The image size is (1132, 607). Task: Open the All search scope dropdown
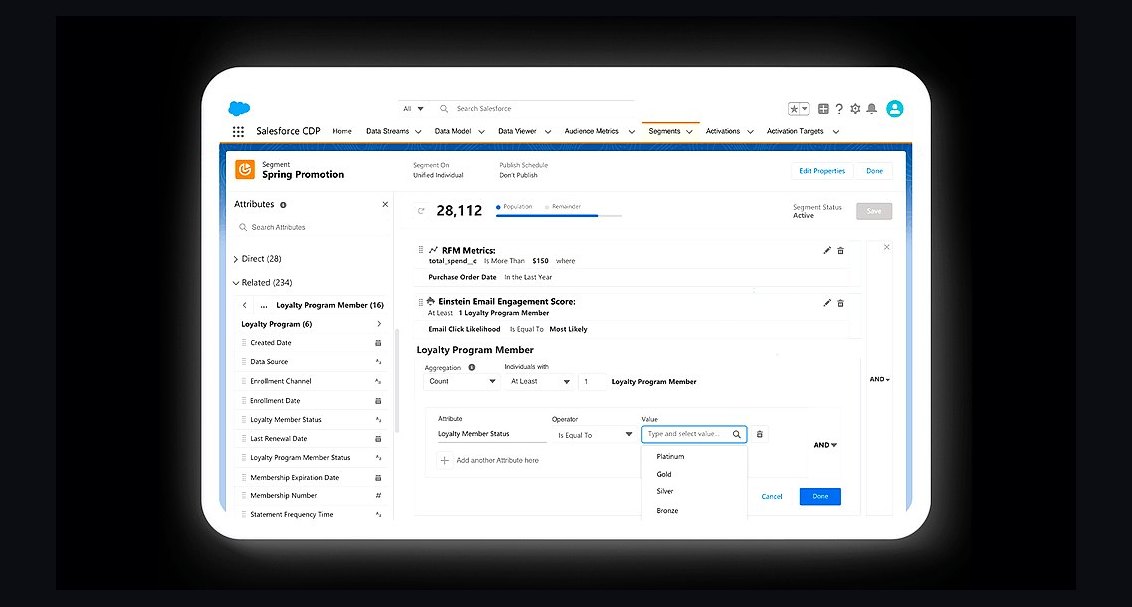(x=413, y=108)
